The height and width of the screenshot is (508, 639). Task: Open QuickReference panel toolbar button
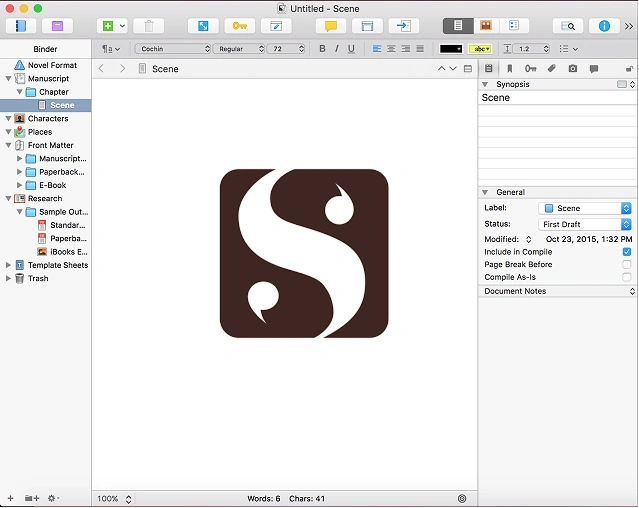276,26
